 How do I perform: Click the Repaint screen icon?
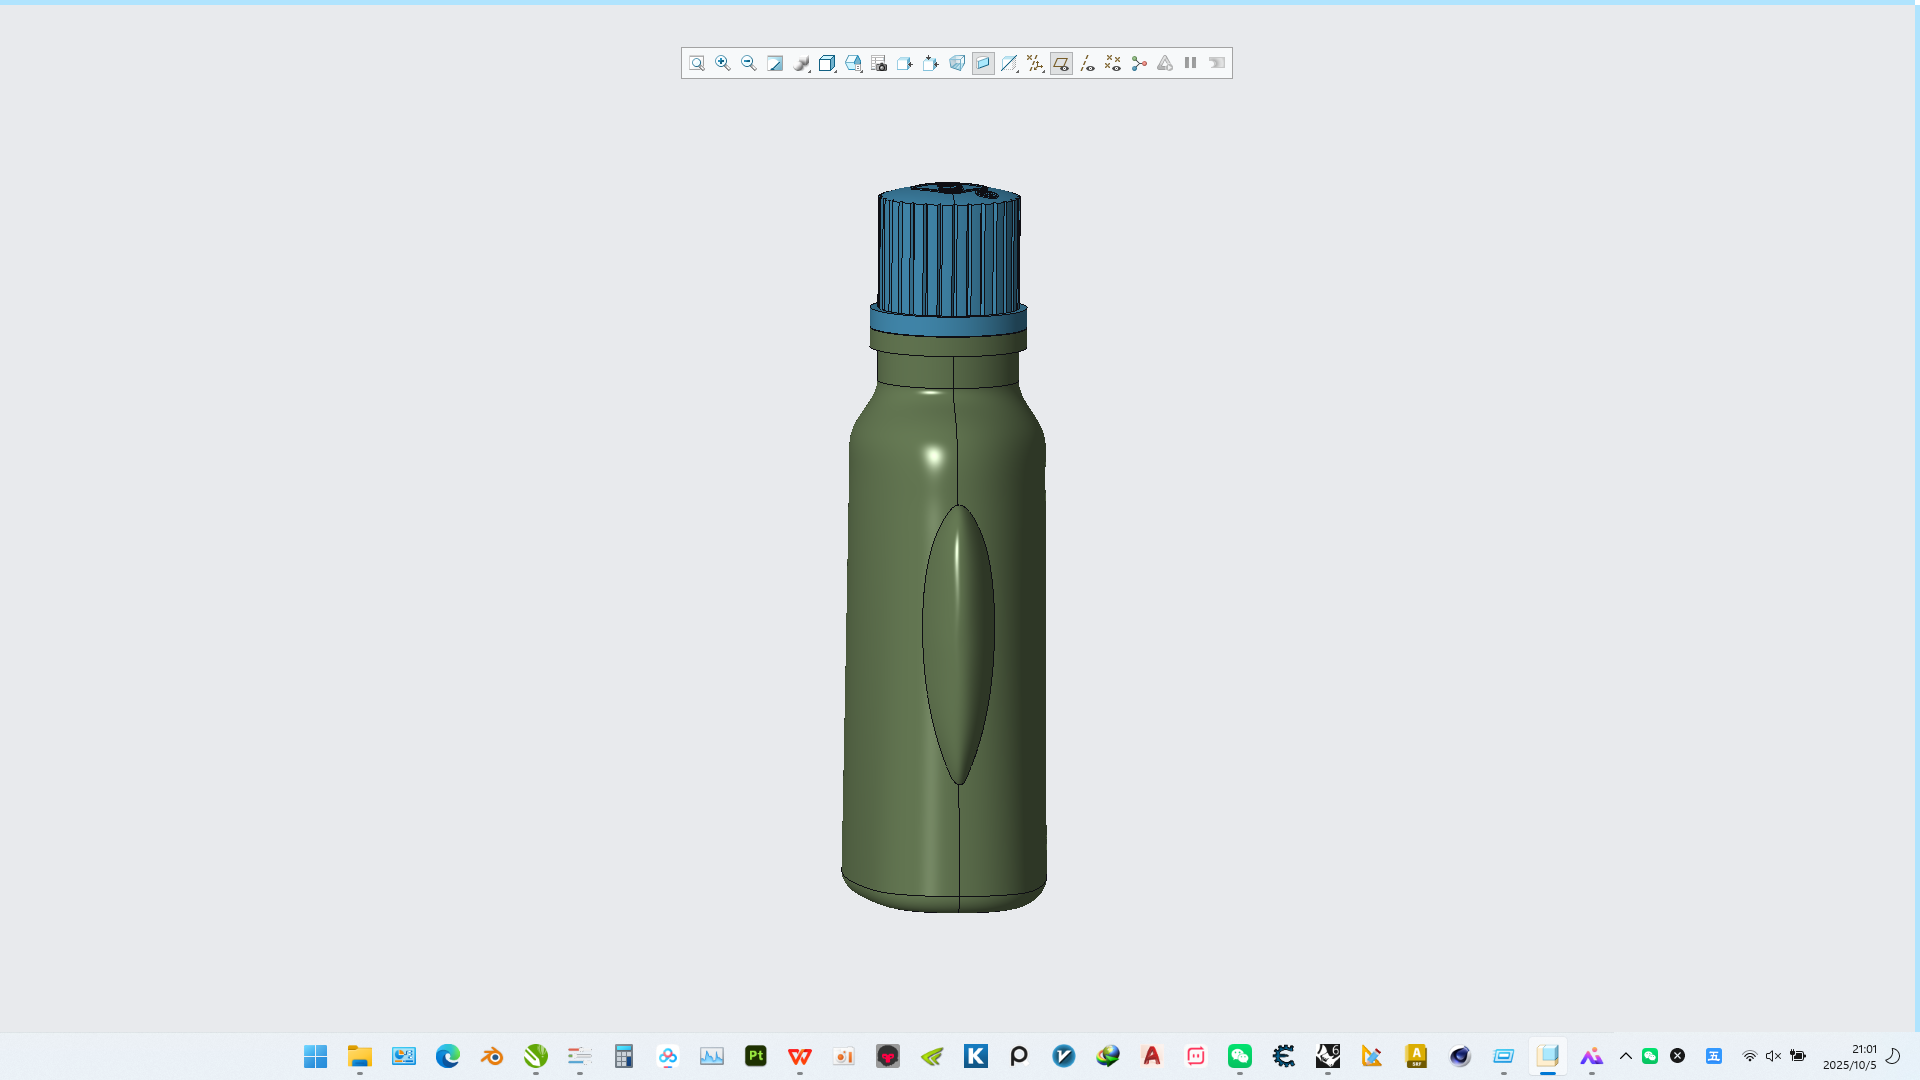(775, 63)
